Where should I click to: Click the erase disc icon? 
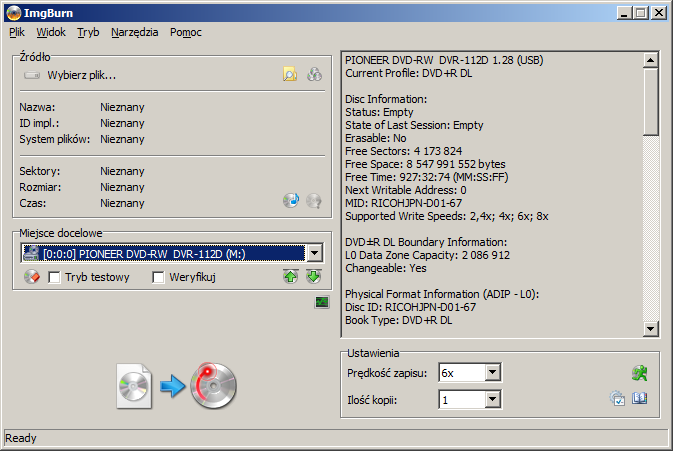click(32, 277)
